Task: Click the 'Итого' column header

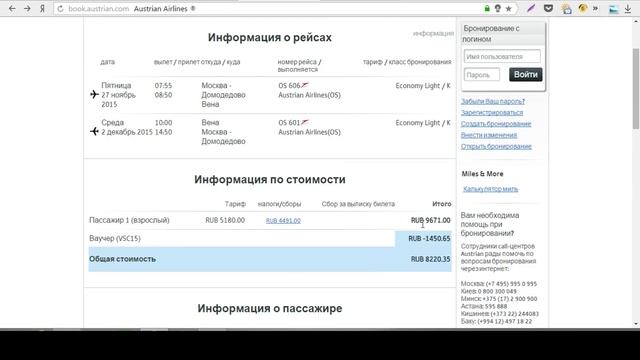Action: (442, 204)
